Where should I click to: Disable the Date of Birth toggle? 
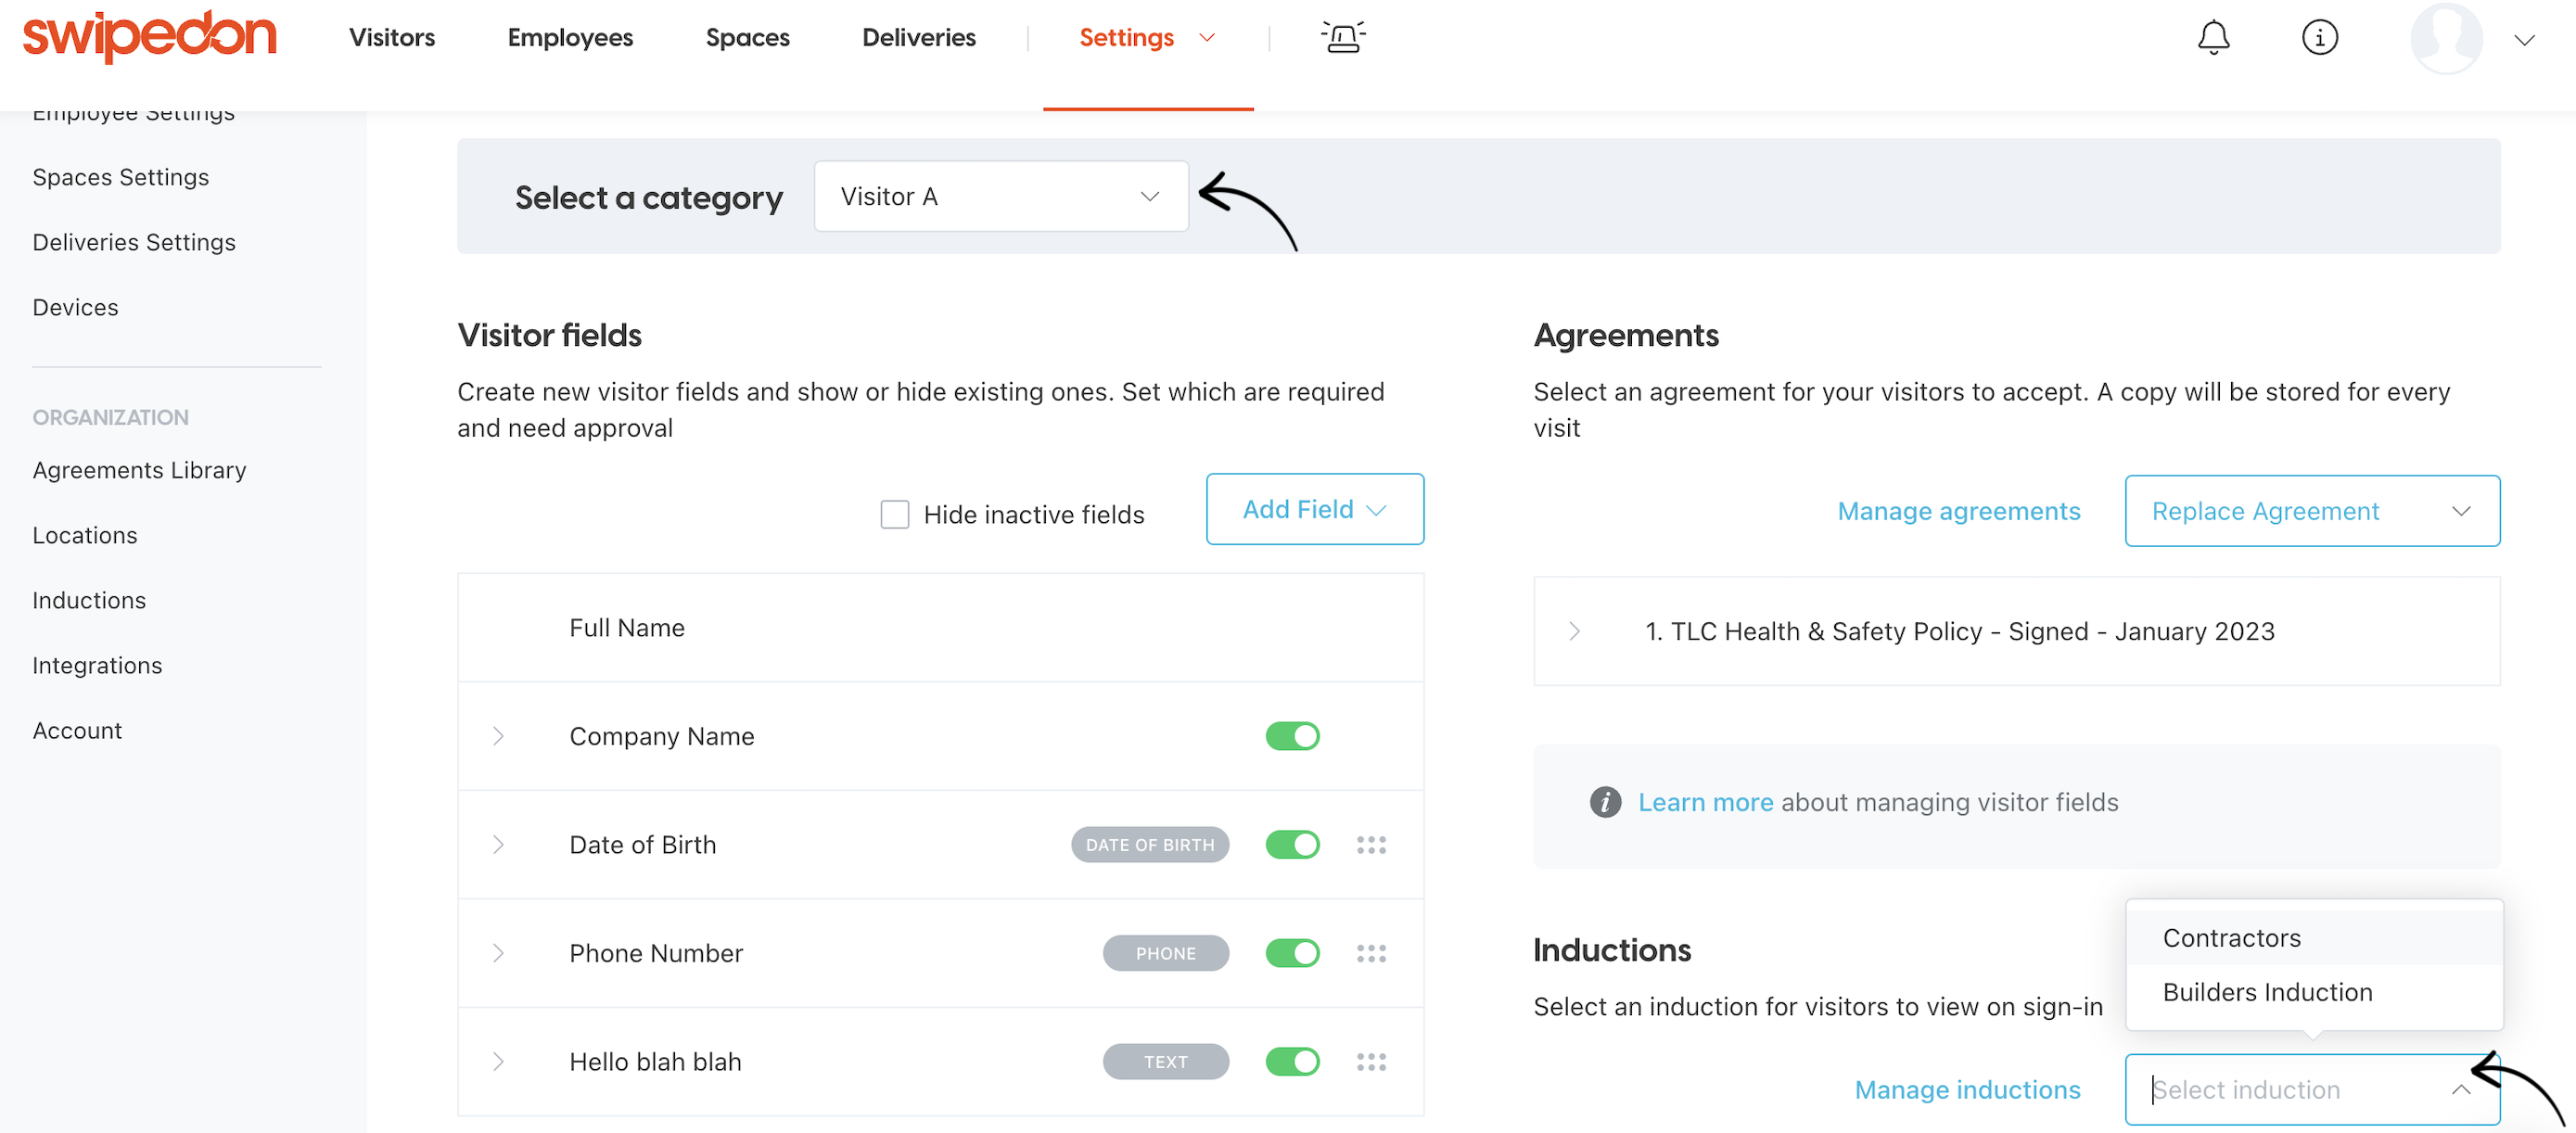(1292, 845)
